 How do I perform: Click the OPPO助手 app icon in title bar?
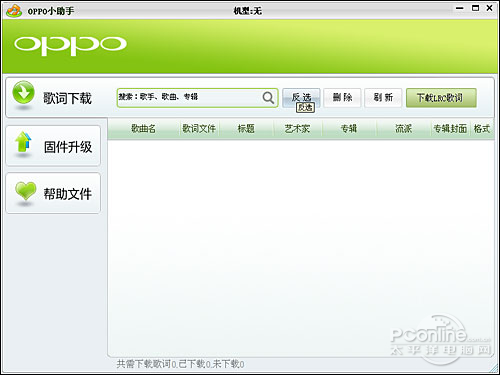[x=14, y=11]
